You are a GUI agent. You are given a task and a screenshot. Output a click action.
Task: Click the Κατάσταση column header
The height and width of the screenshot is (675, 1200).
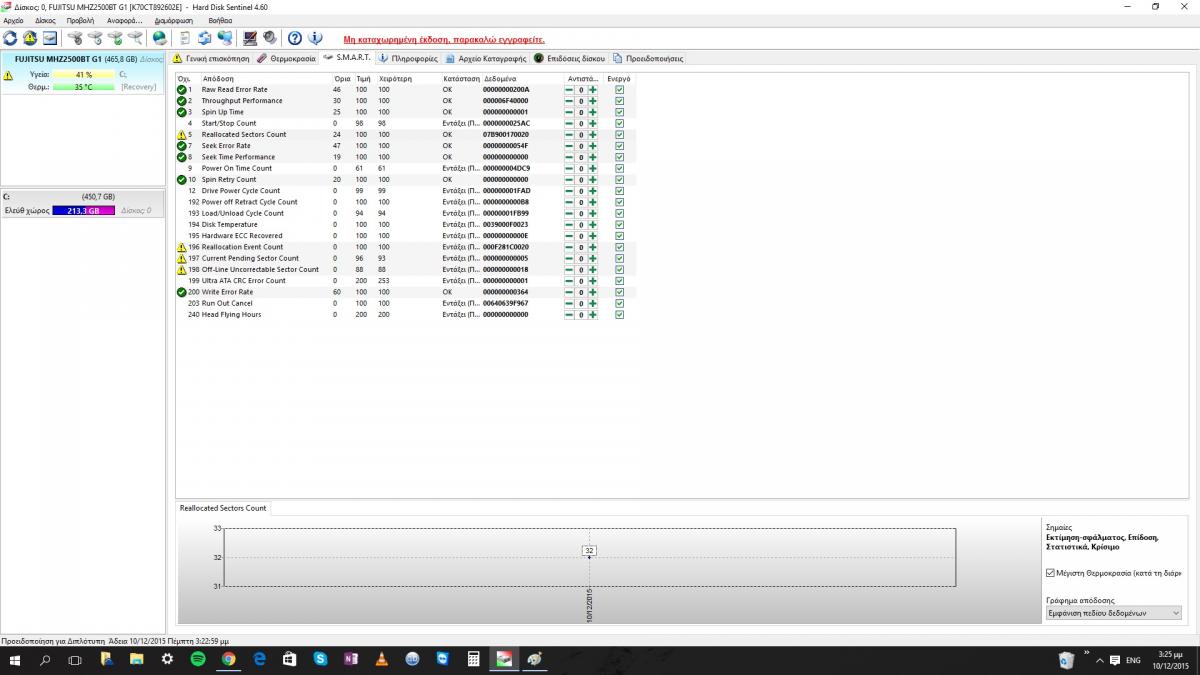point(460,78)
